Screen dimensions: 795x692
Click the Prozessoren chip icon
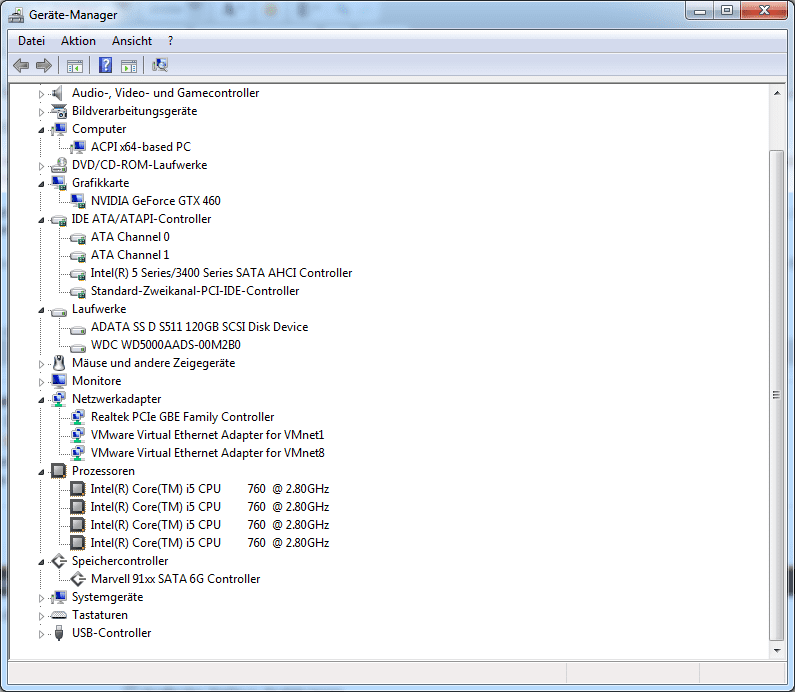tap(59, 471)
